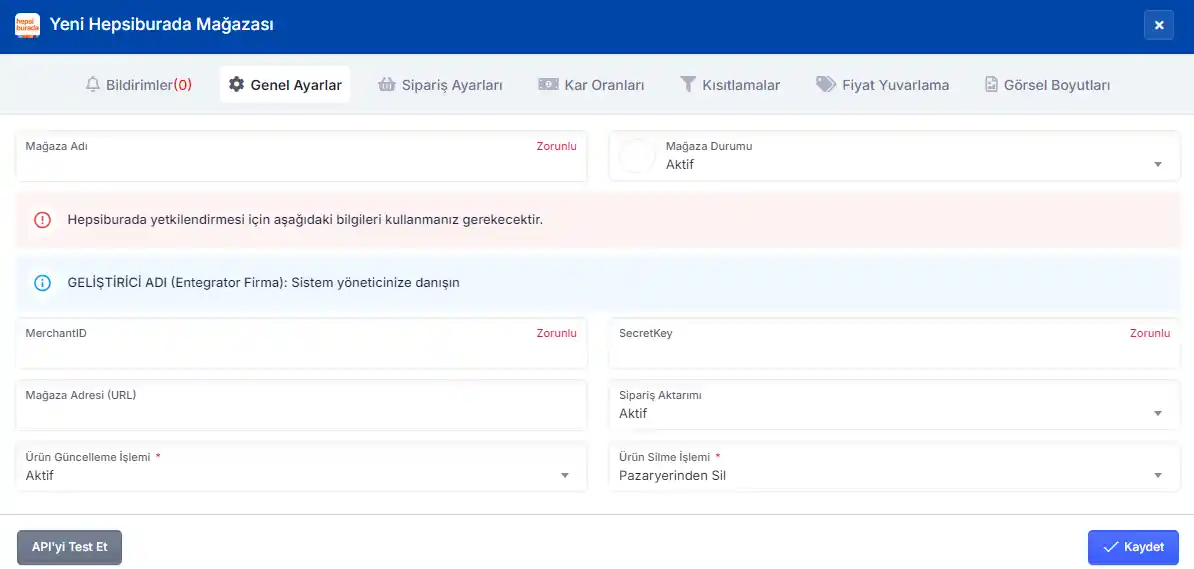Close the Yeni Hepsiburada Mağazası dialog
Viewport: 1194px width, 569px height.
(1159, 25)
